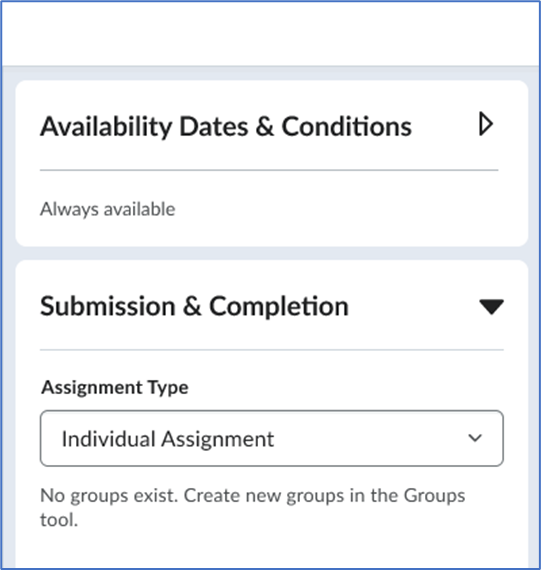Click the Submission & Completion heading
541x570 pixels.
point(195,306)
